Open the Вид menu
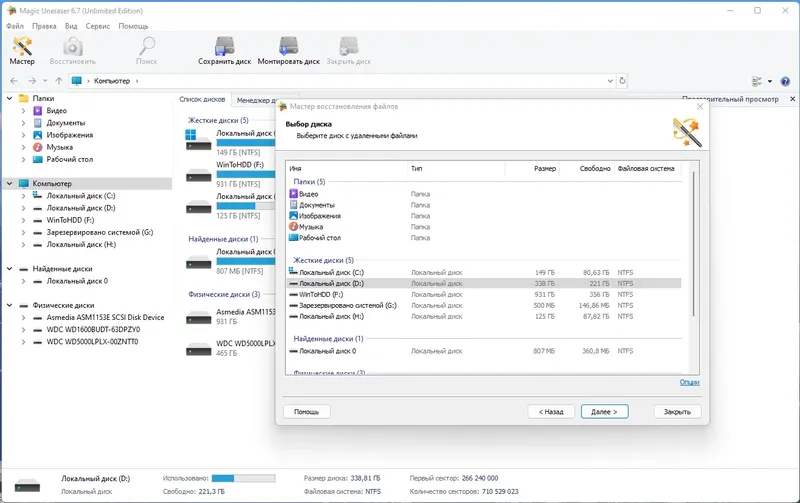This screenshot has height=503, width=800. (71, 26)
